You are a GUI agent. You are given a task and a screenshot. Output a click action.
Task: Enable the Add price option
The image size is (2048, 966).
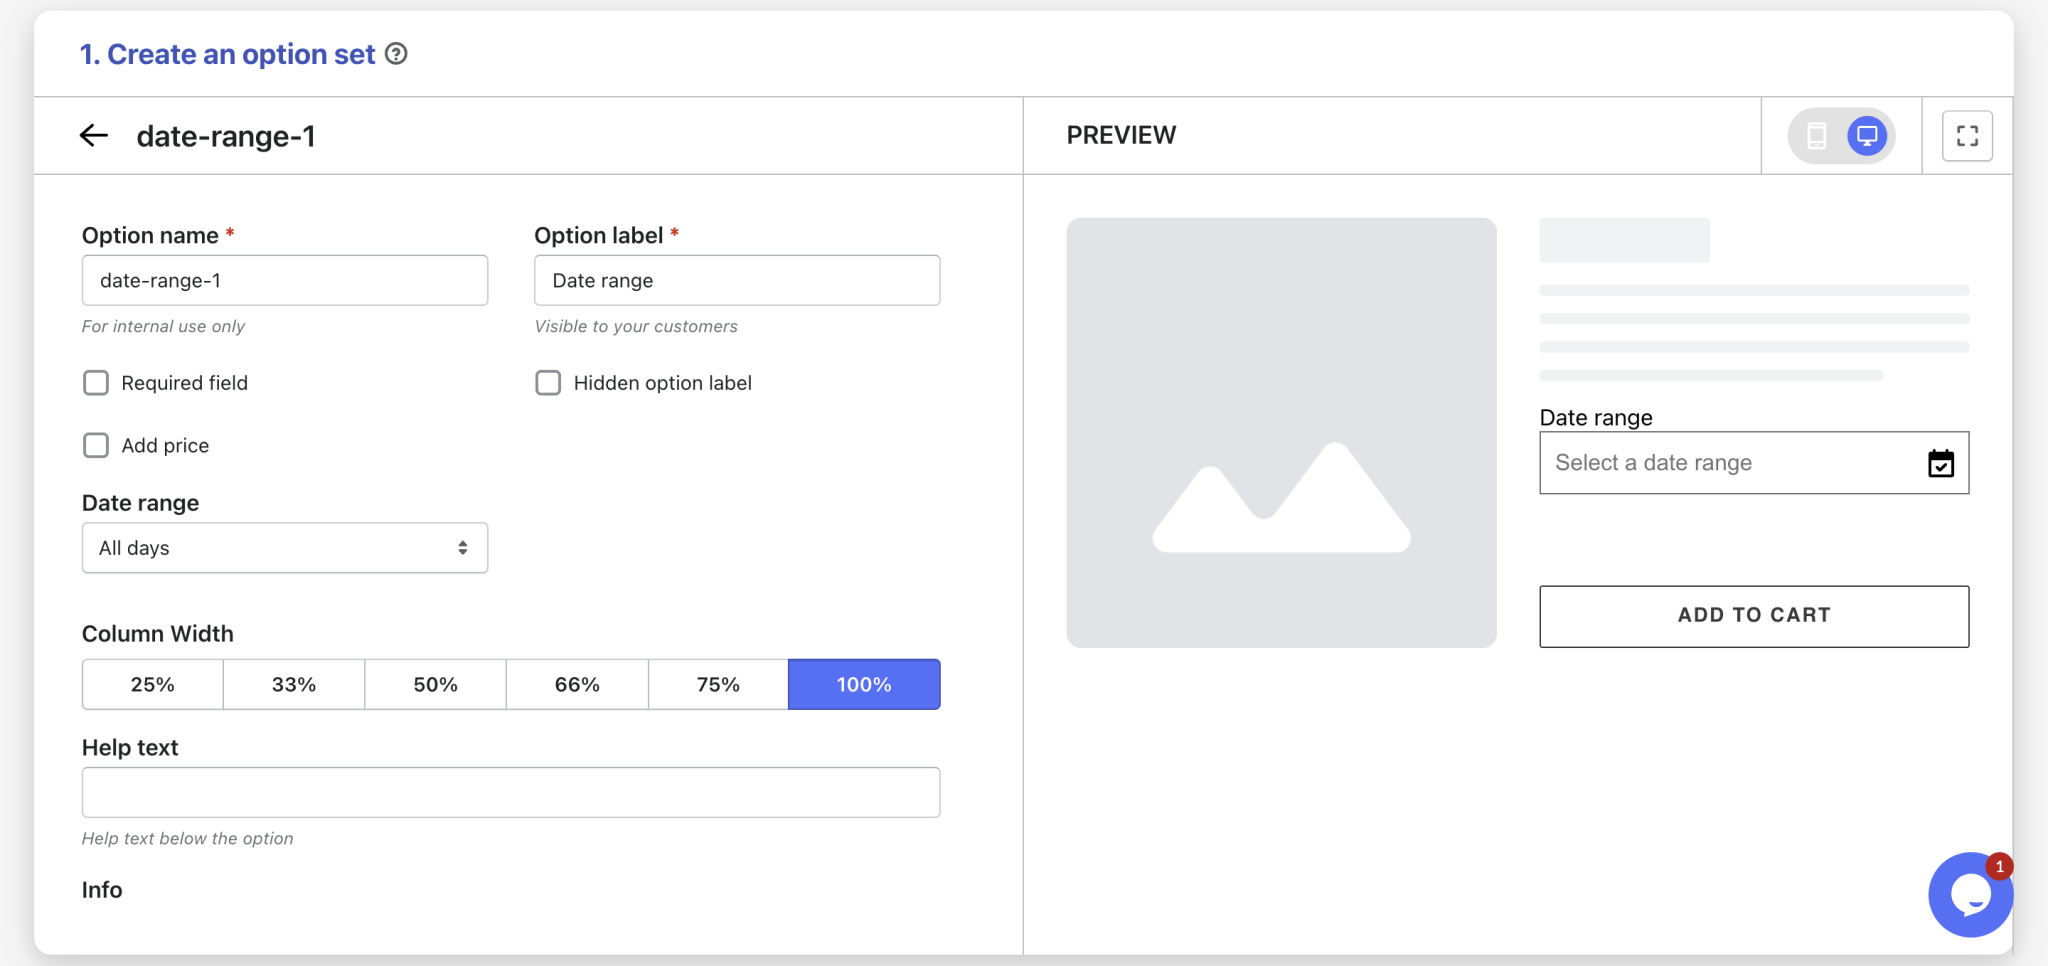point(95,445)
